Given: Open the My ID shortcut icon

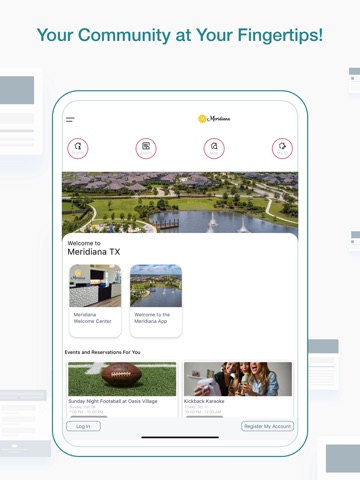Looking at the screenshot, I should pyautogui.click(x=282, y=148).
